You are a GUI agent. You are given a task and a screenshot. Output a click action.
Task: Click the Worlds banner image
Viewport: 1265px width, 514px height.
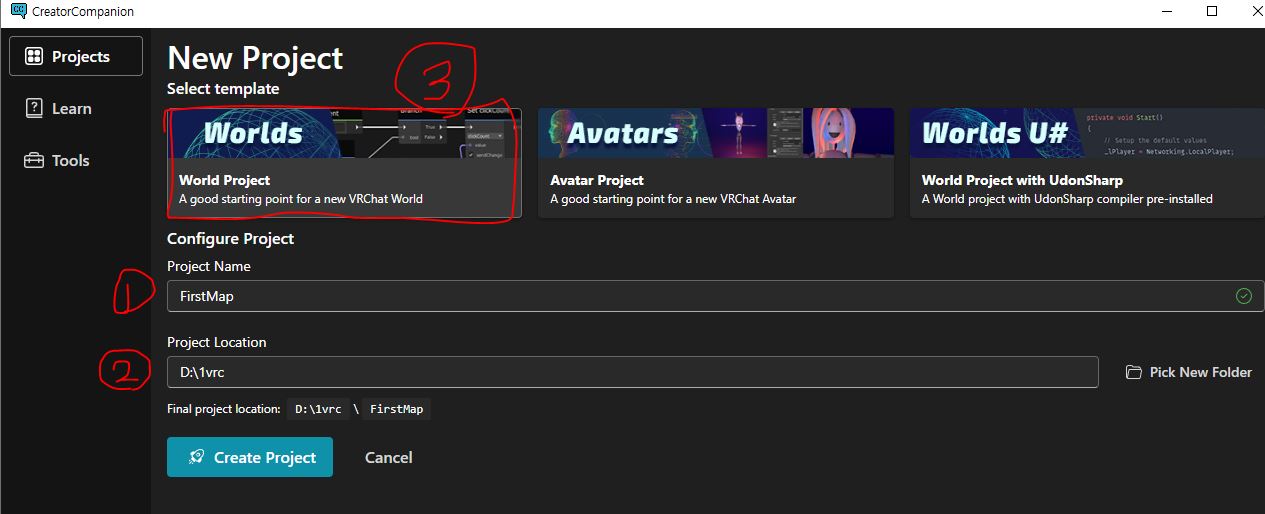344,133
